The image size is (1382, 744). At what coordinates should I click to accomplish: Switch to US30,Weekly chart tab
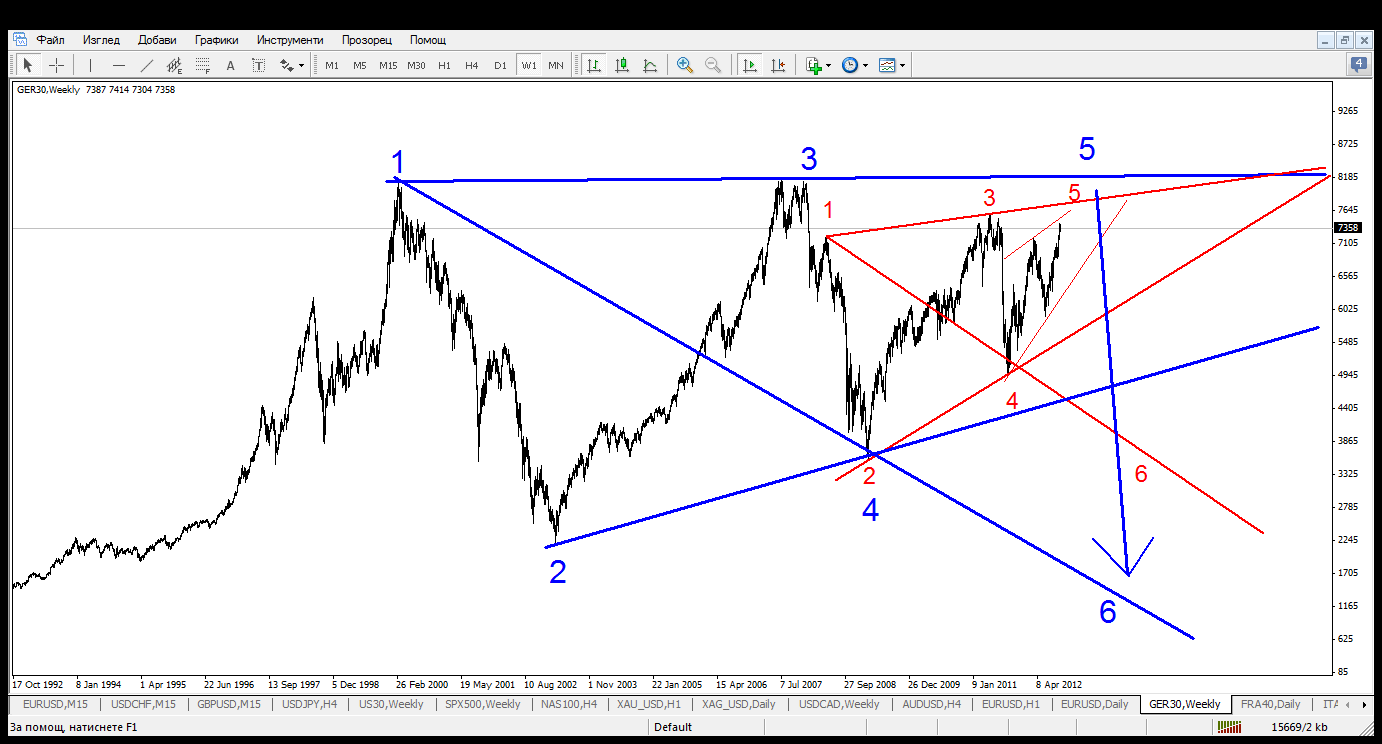[x=390, y=704]
